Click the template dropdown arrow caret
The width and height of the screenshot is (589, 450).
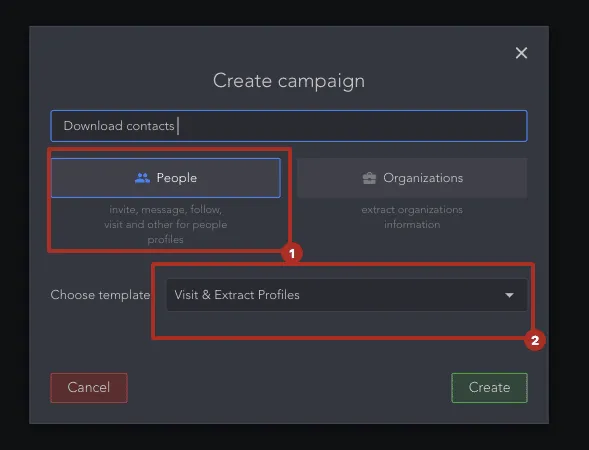click(509, 295)
